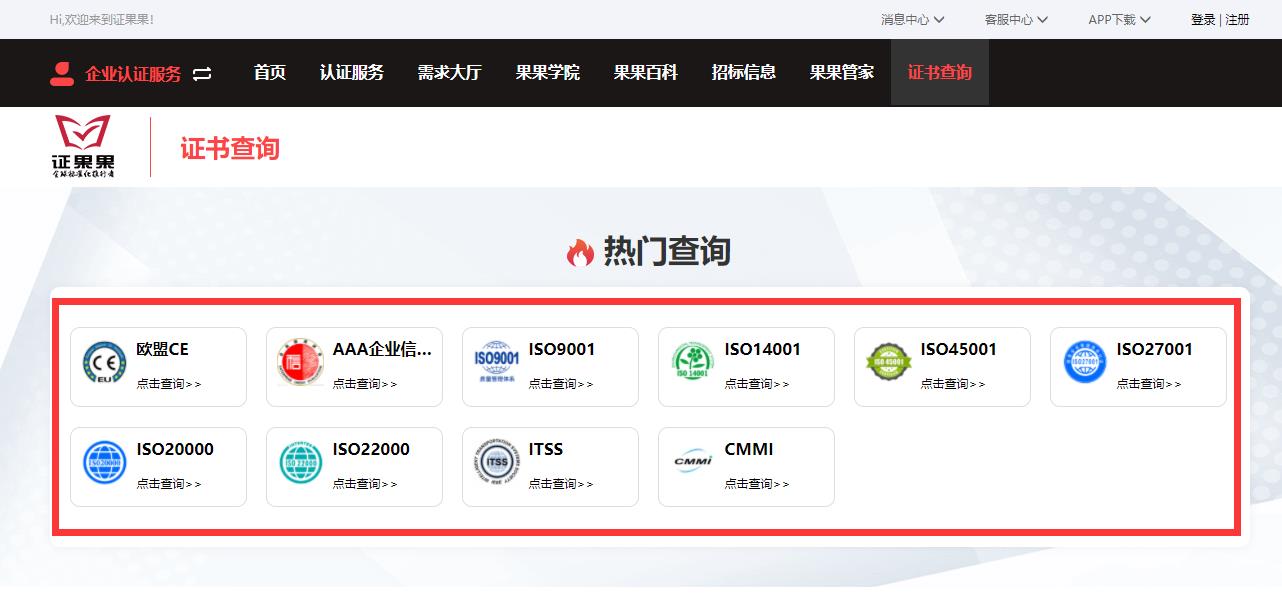
Task: Click the ISO45001 olive seal icon
Action: pos(888,363)
